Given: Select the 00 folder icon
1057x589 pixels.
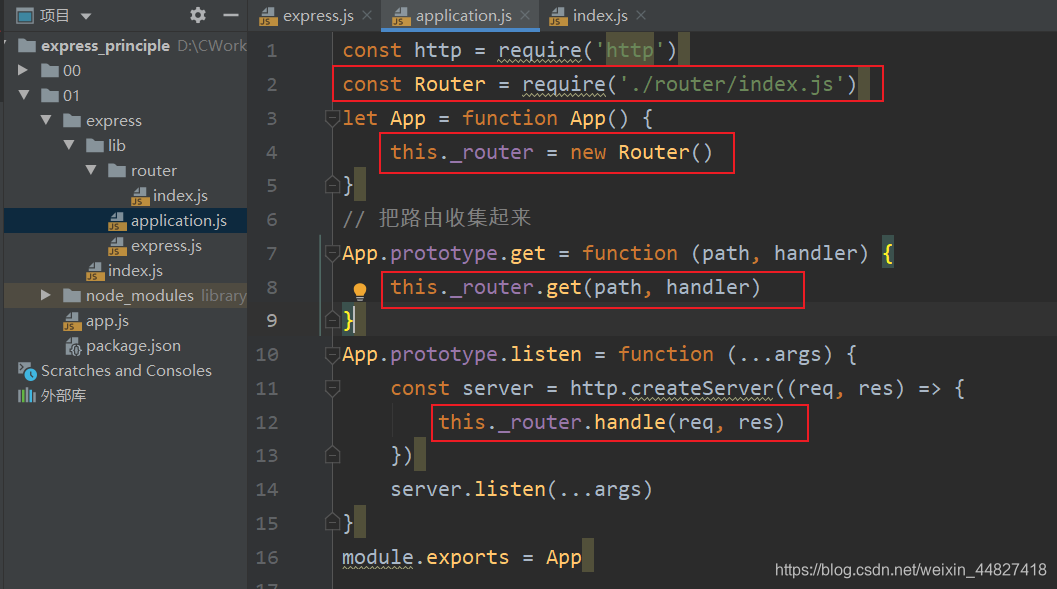Looking at the screenshot, I should (50, 70).
